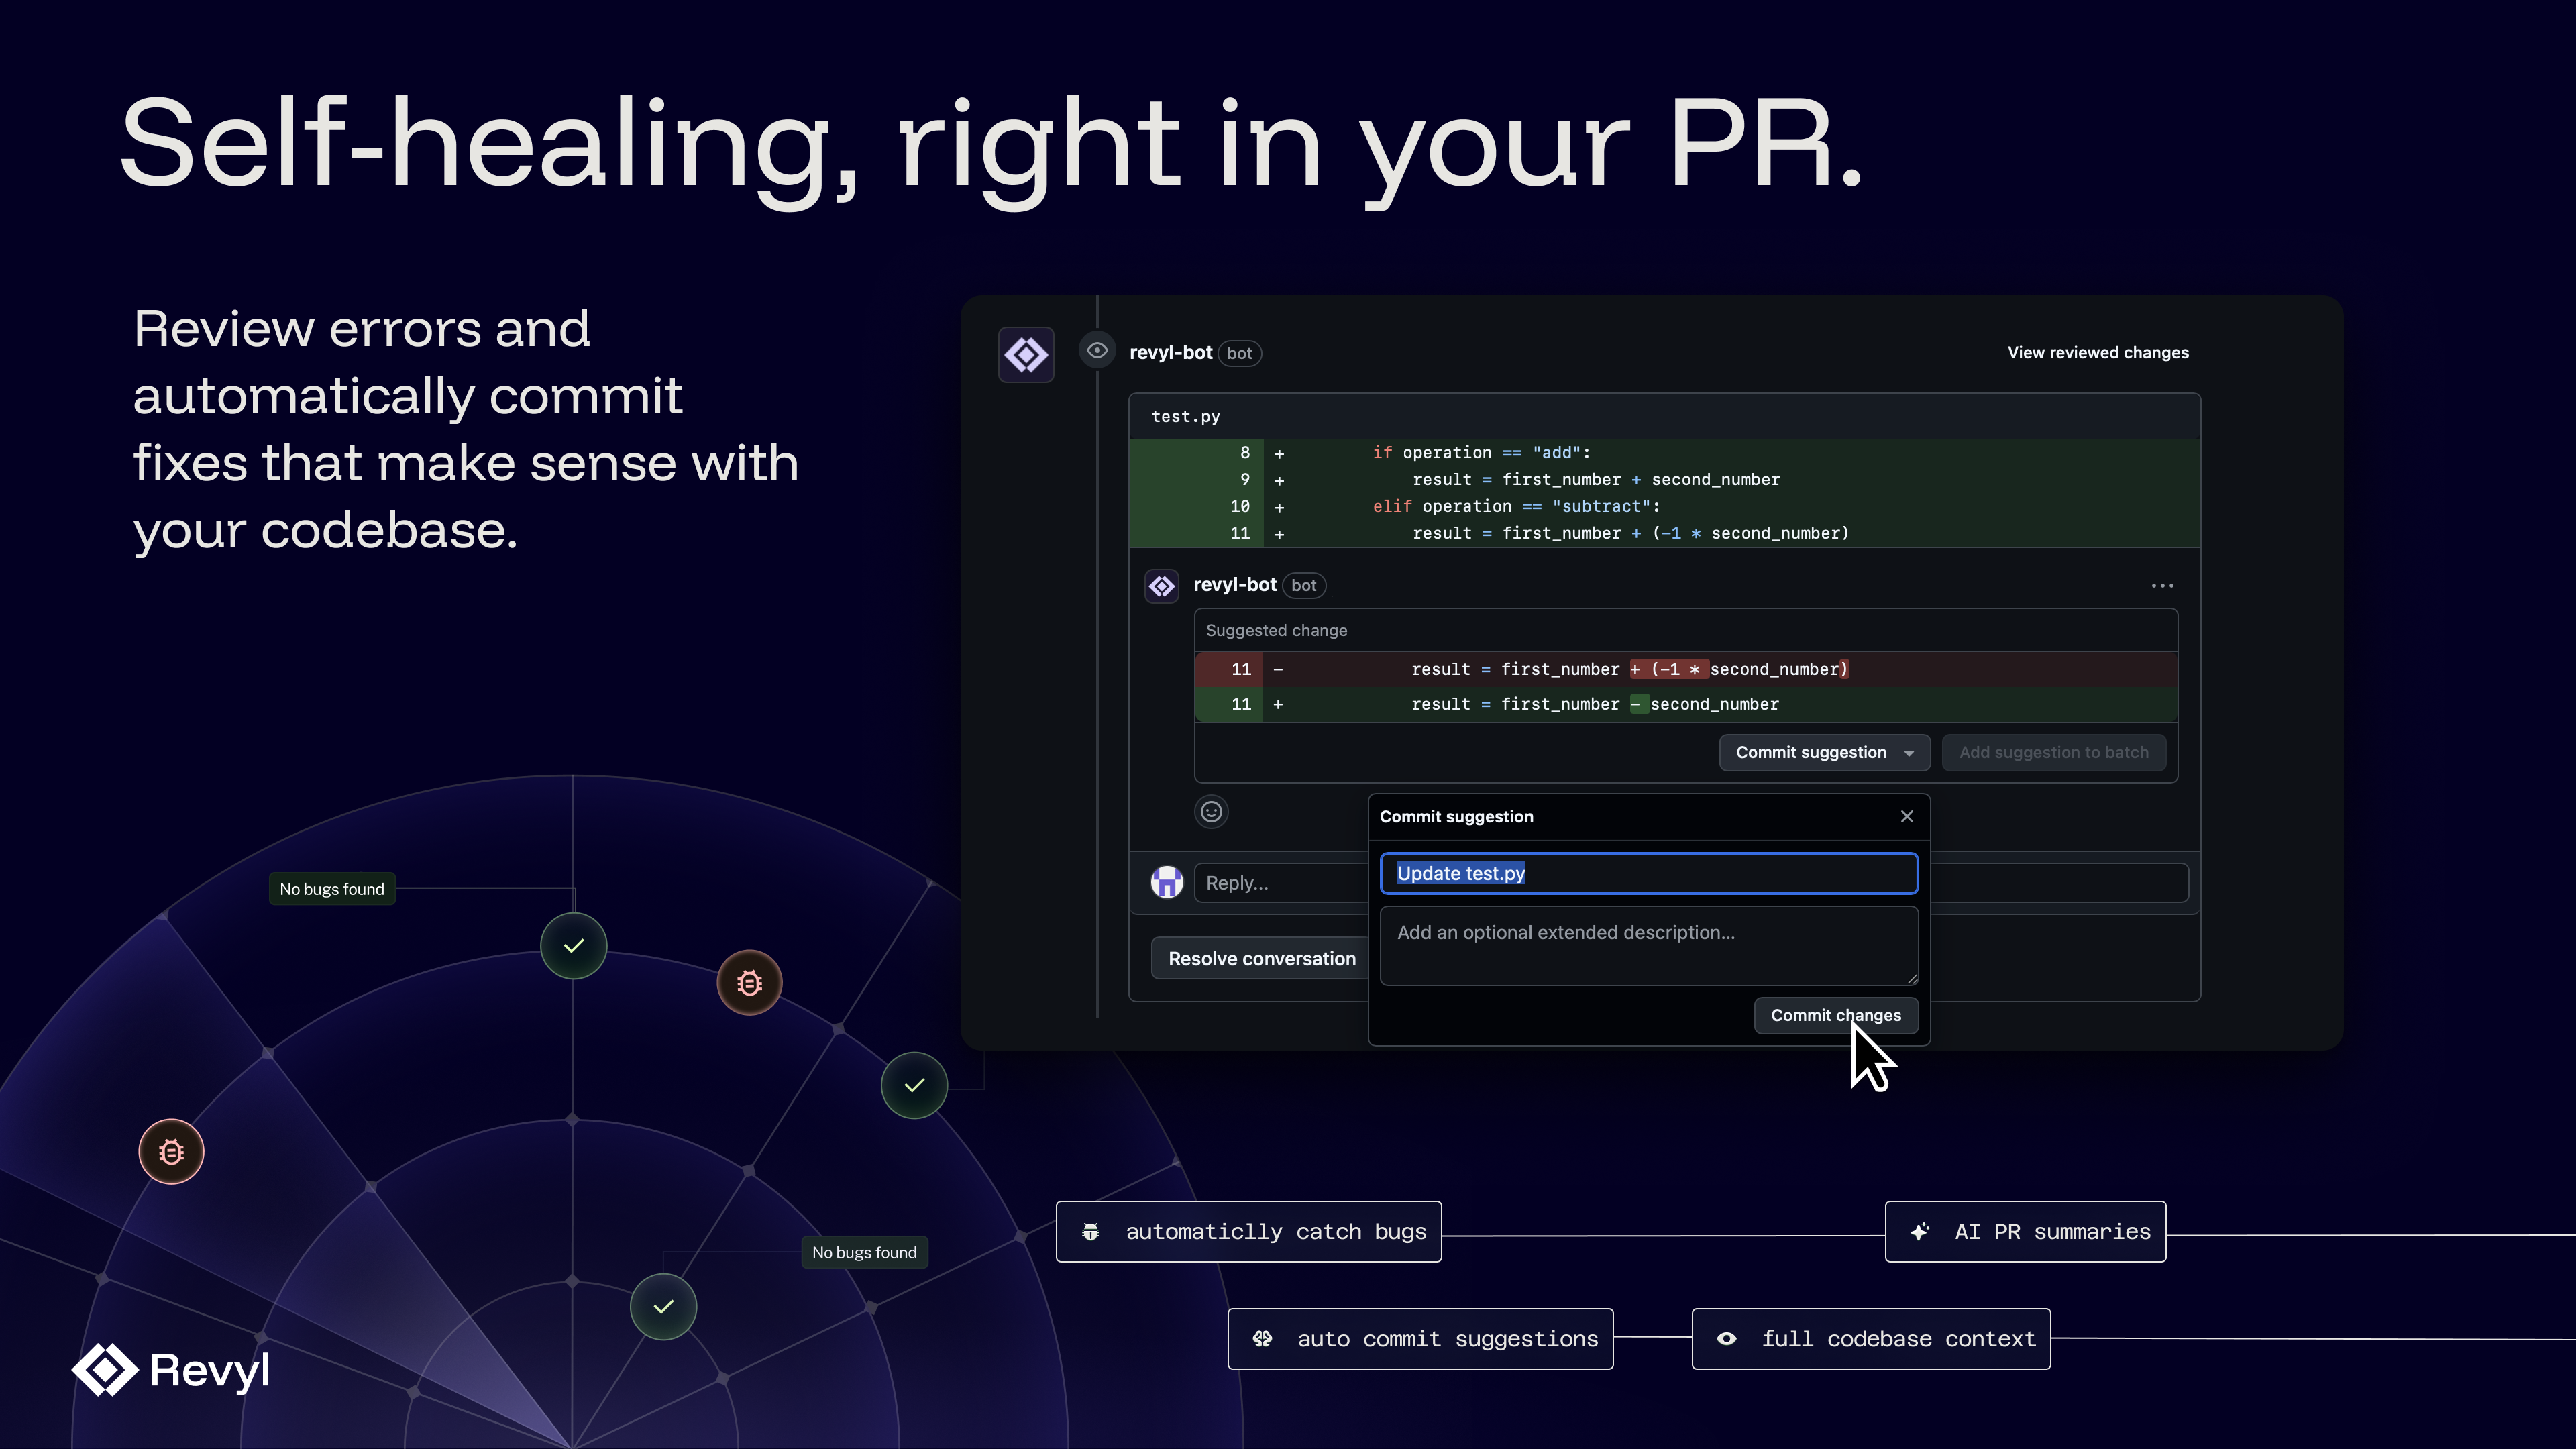Close the Commit suggestion popup
2576x1449 pixels.
click(1907, 816)
